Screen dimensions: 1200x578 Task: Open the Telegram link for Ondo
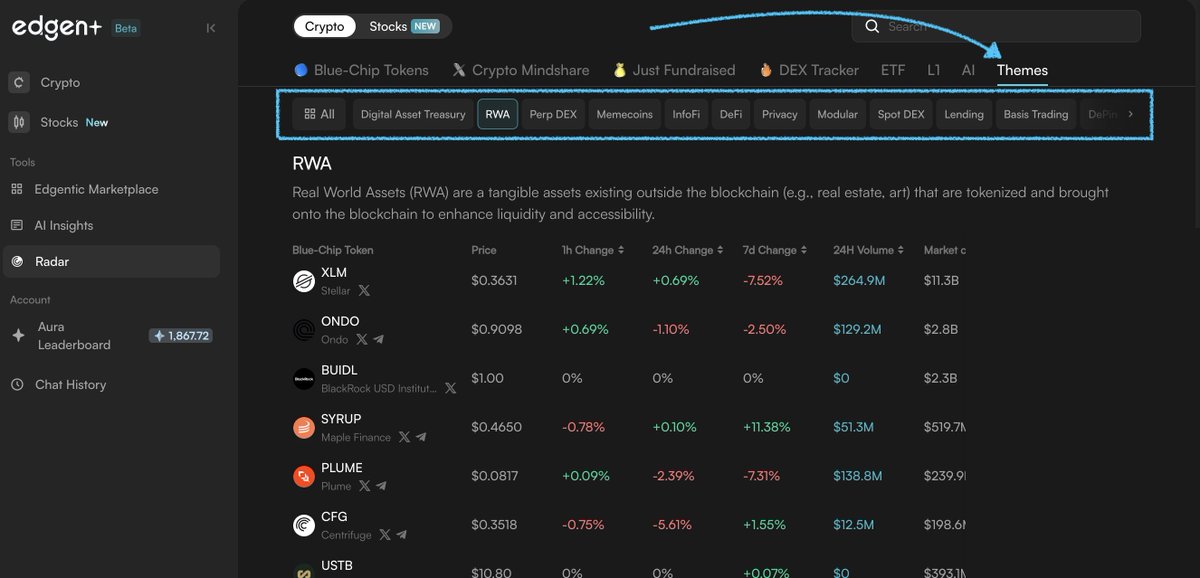coord(379,340)
